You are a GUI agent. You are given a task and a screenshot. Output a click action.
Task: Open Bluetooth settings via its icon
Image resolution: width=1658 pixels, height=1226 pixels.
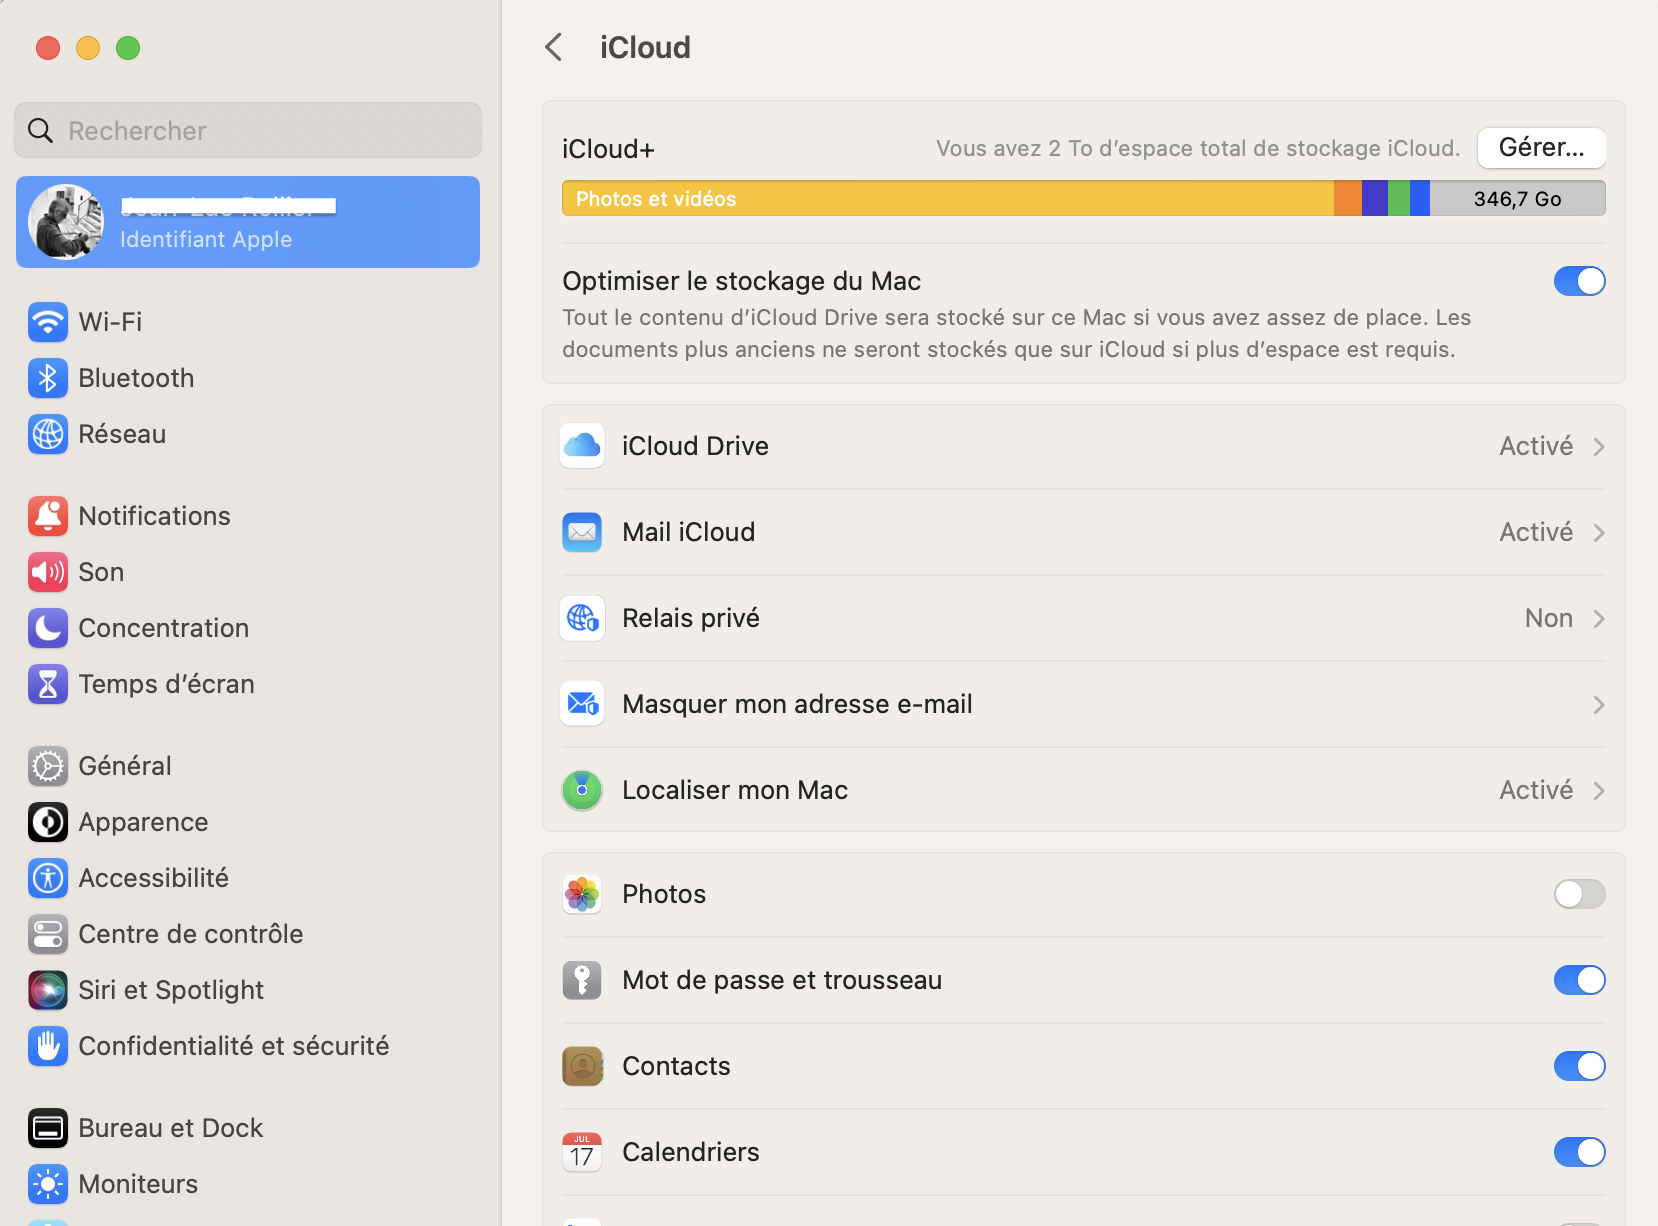tap(47, 378)
